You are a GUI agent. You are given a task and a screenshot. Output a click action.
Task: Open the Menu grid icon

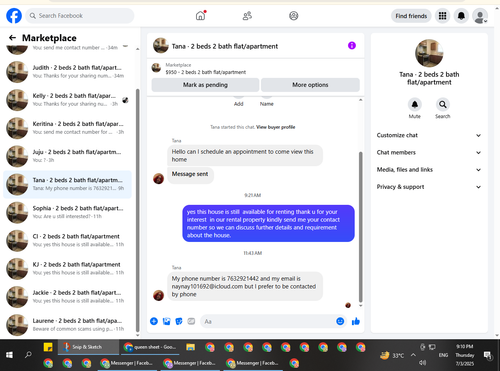[442, 16]
